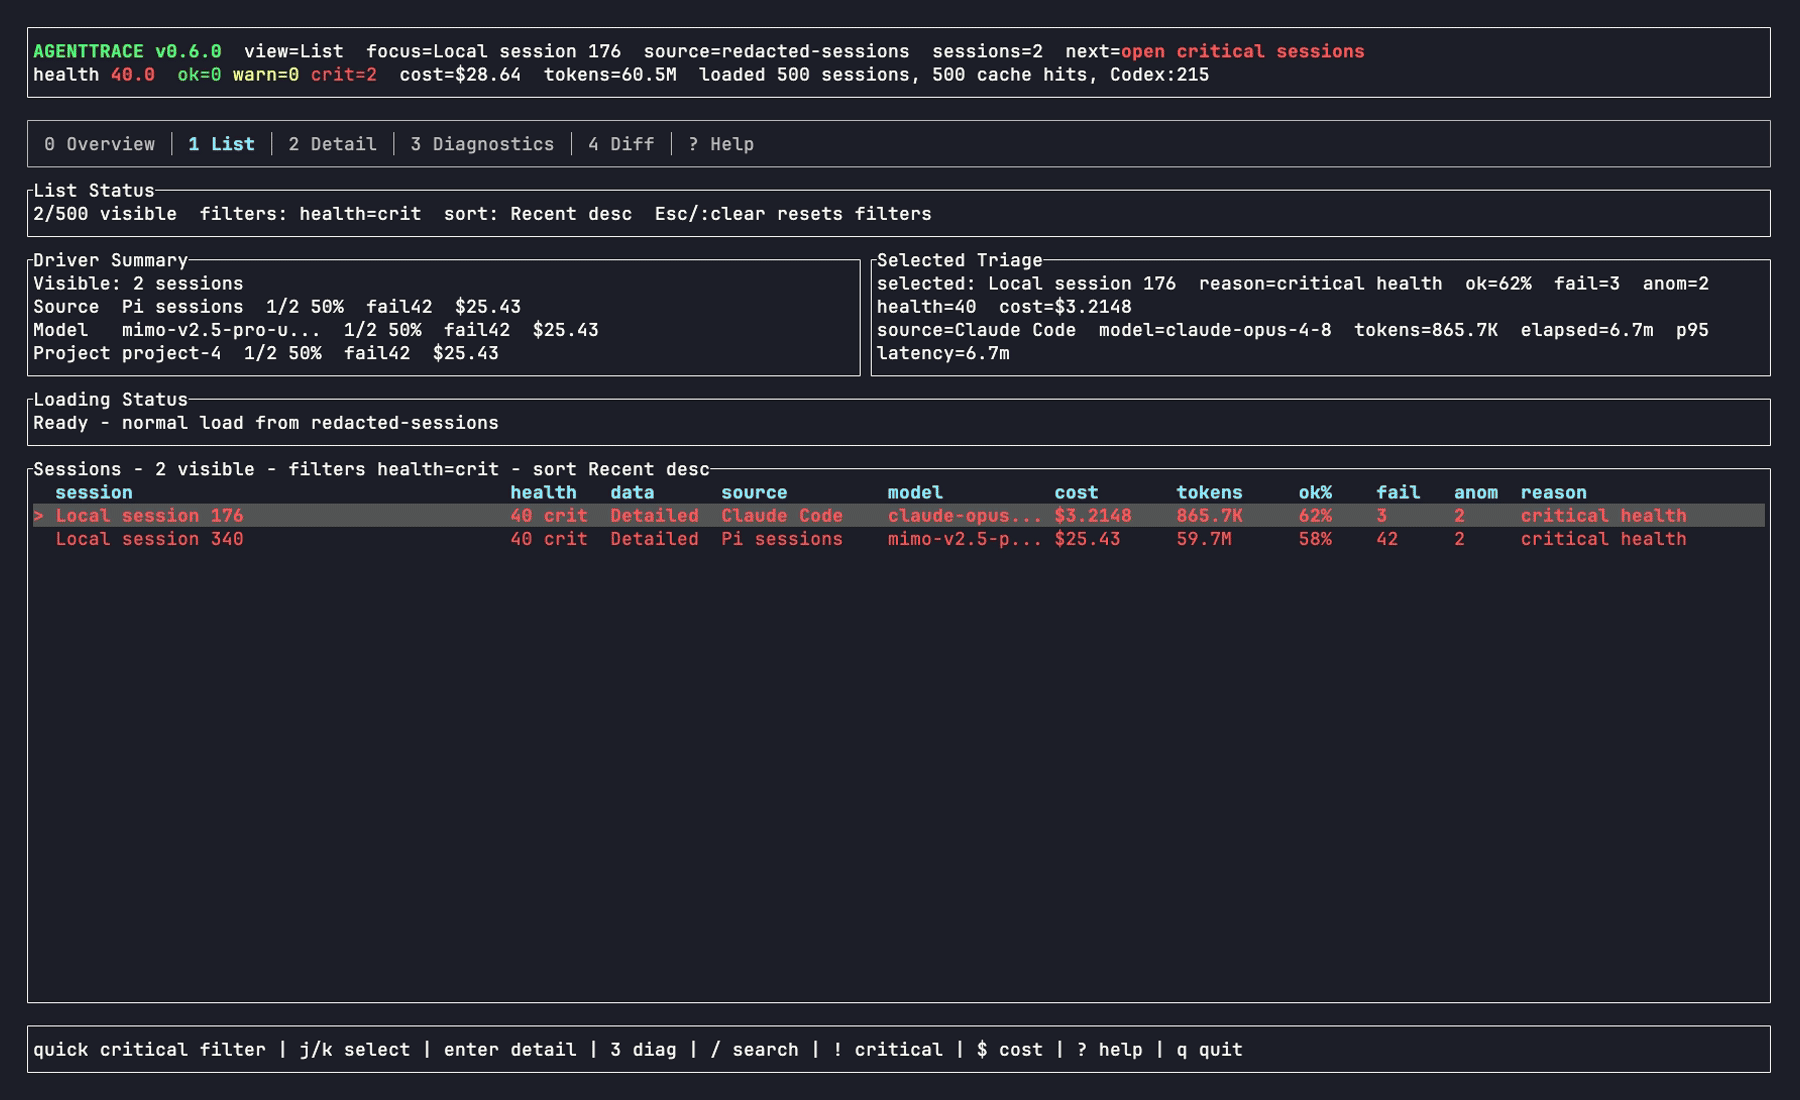Click the $25.43 cost cell in the table
Image resolution: width=1800 pixels, height=1100 pixels.
pos(1087,539)
